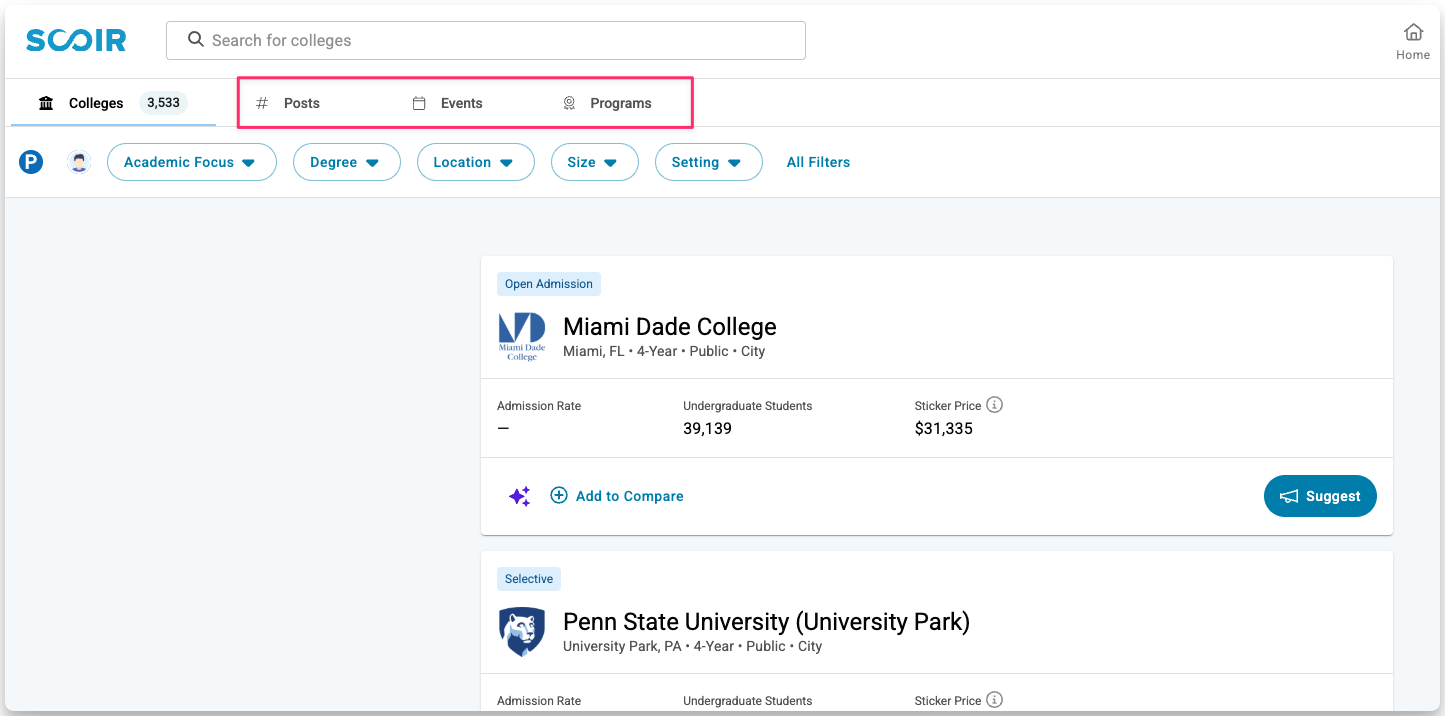Image resolution: width=1445 pixels, height=716 pixels.
Task: Show Penn State sticker price info
Action: click(994, 700)
